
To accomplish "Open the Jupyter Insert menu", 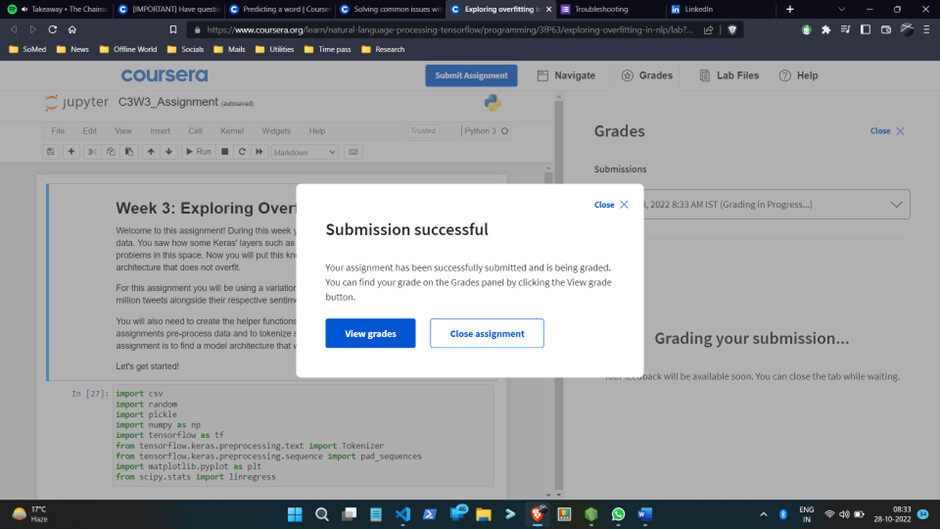I will tap(160, 131).
